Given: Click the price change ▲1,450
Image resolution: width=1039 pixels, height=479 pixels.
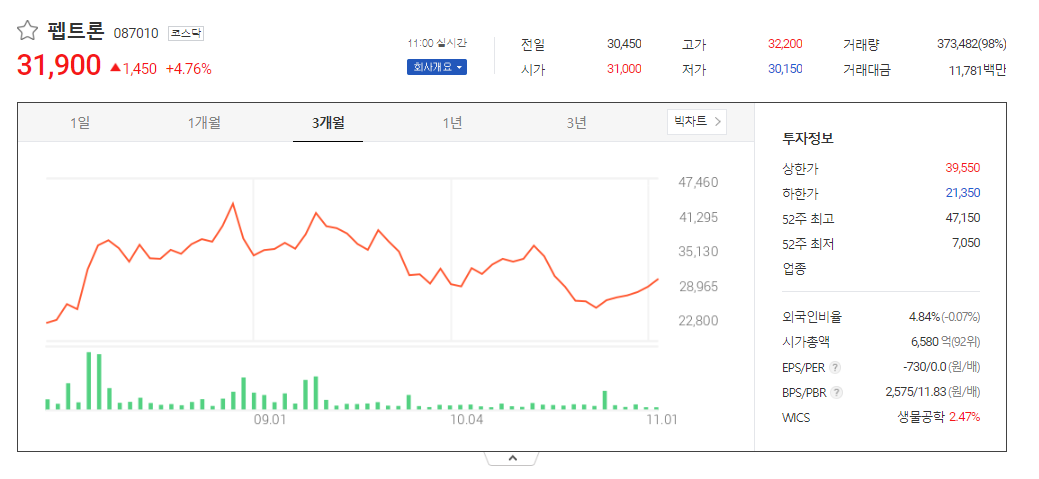Looking at the screenshot, I should [133, 68].
